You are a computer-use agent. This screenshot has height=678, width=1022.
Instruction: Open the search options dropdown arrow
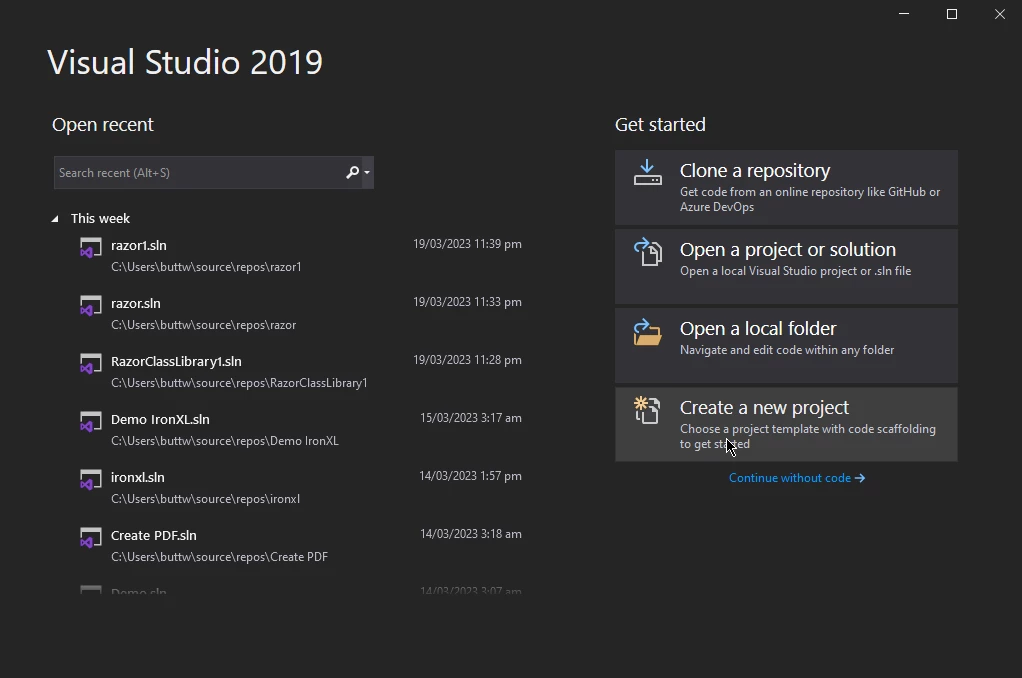click(x=367, y=173)
